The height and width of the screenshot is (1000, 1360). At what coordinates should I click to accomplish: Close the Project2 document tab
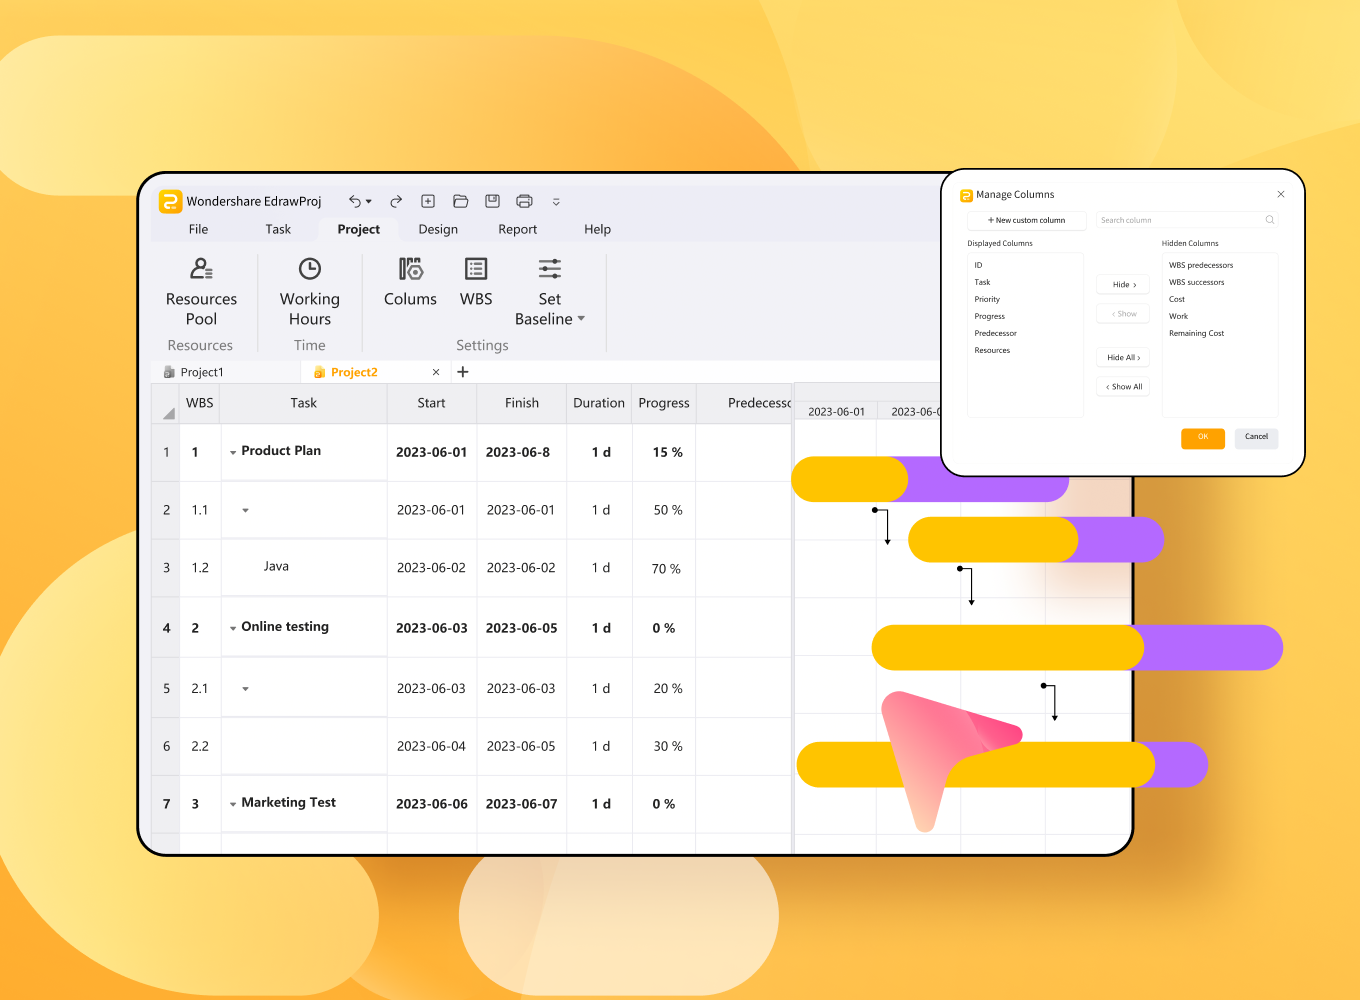point(436,372)
